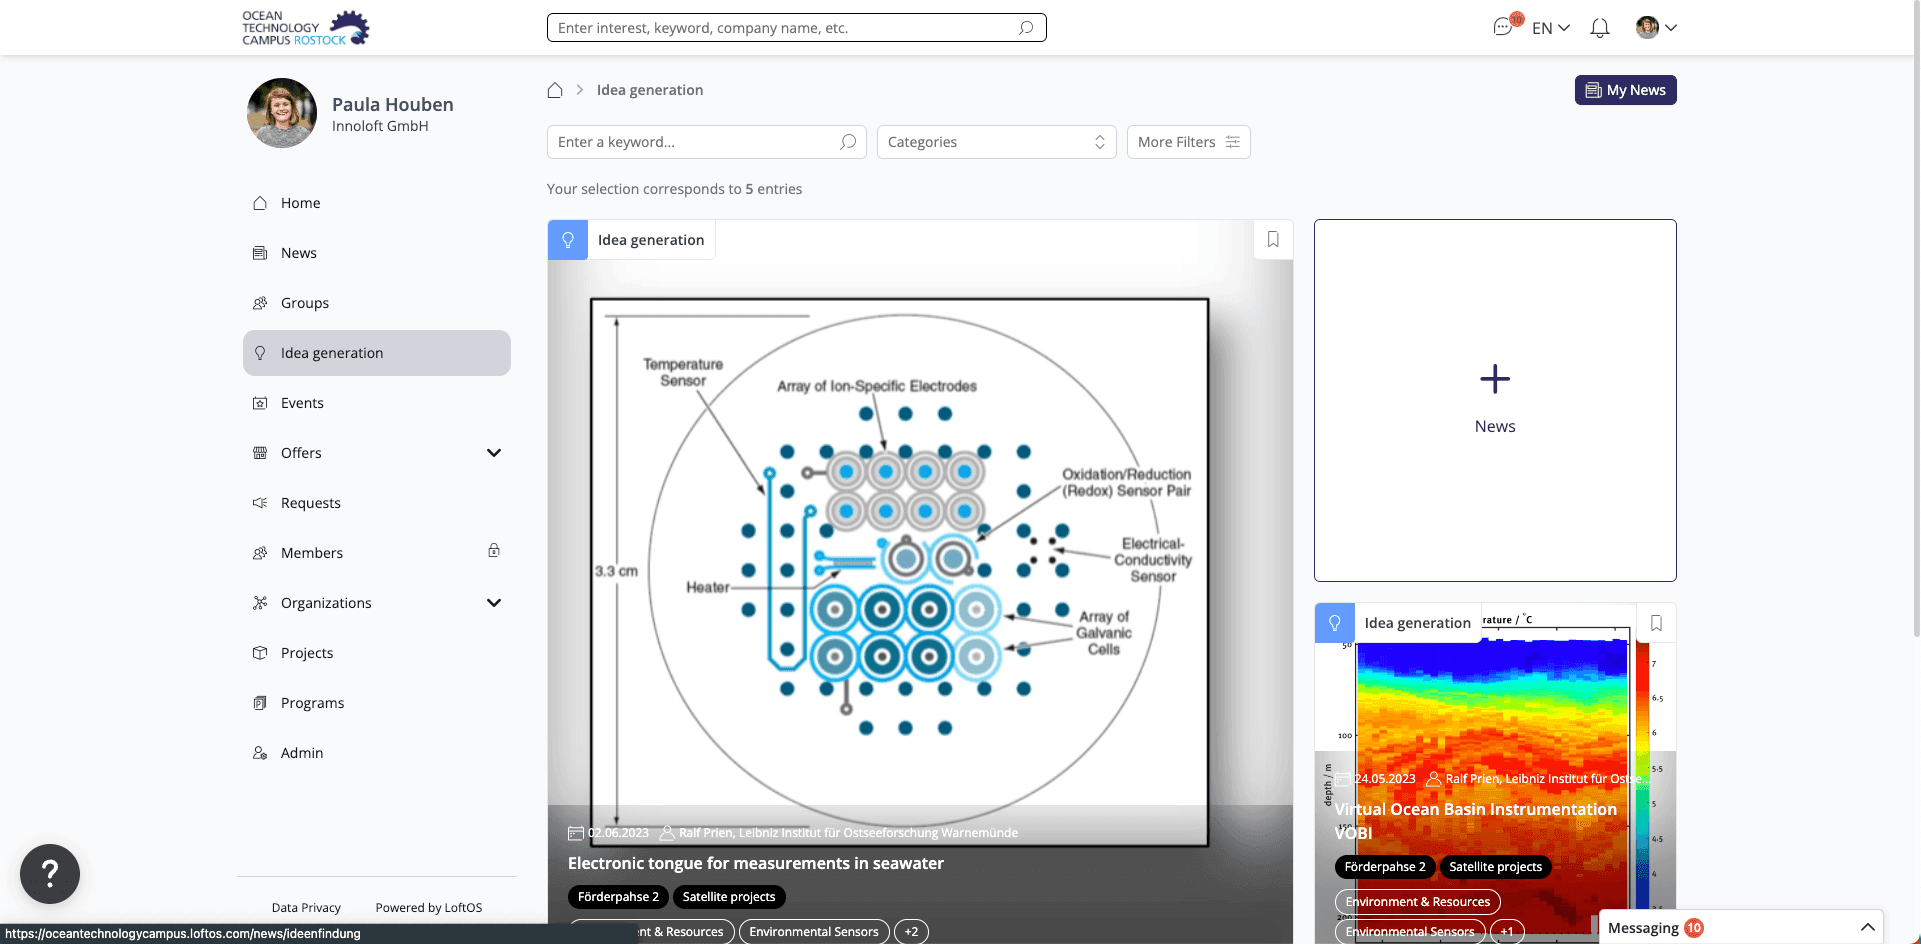Open the dropdown arrow beside header avatar
Image resolution: width=1921 pixels, height=944 pixels.
click(1671, 28)
